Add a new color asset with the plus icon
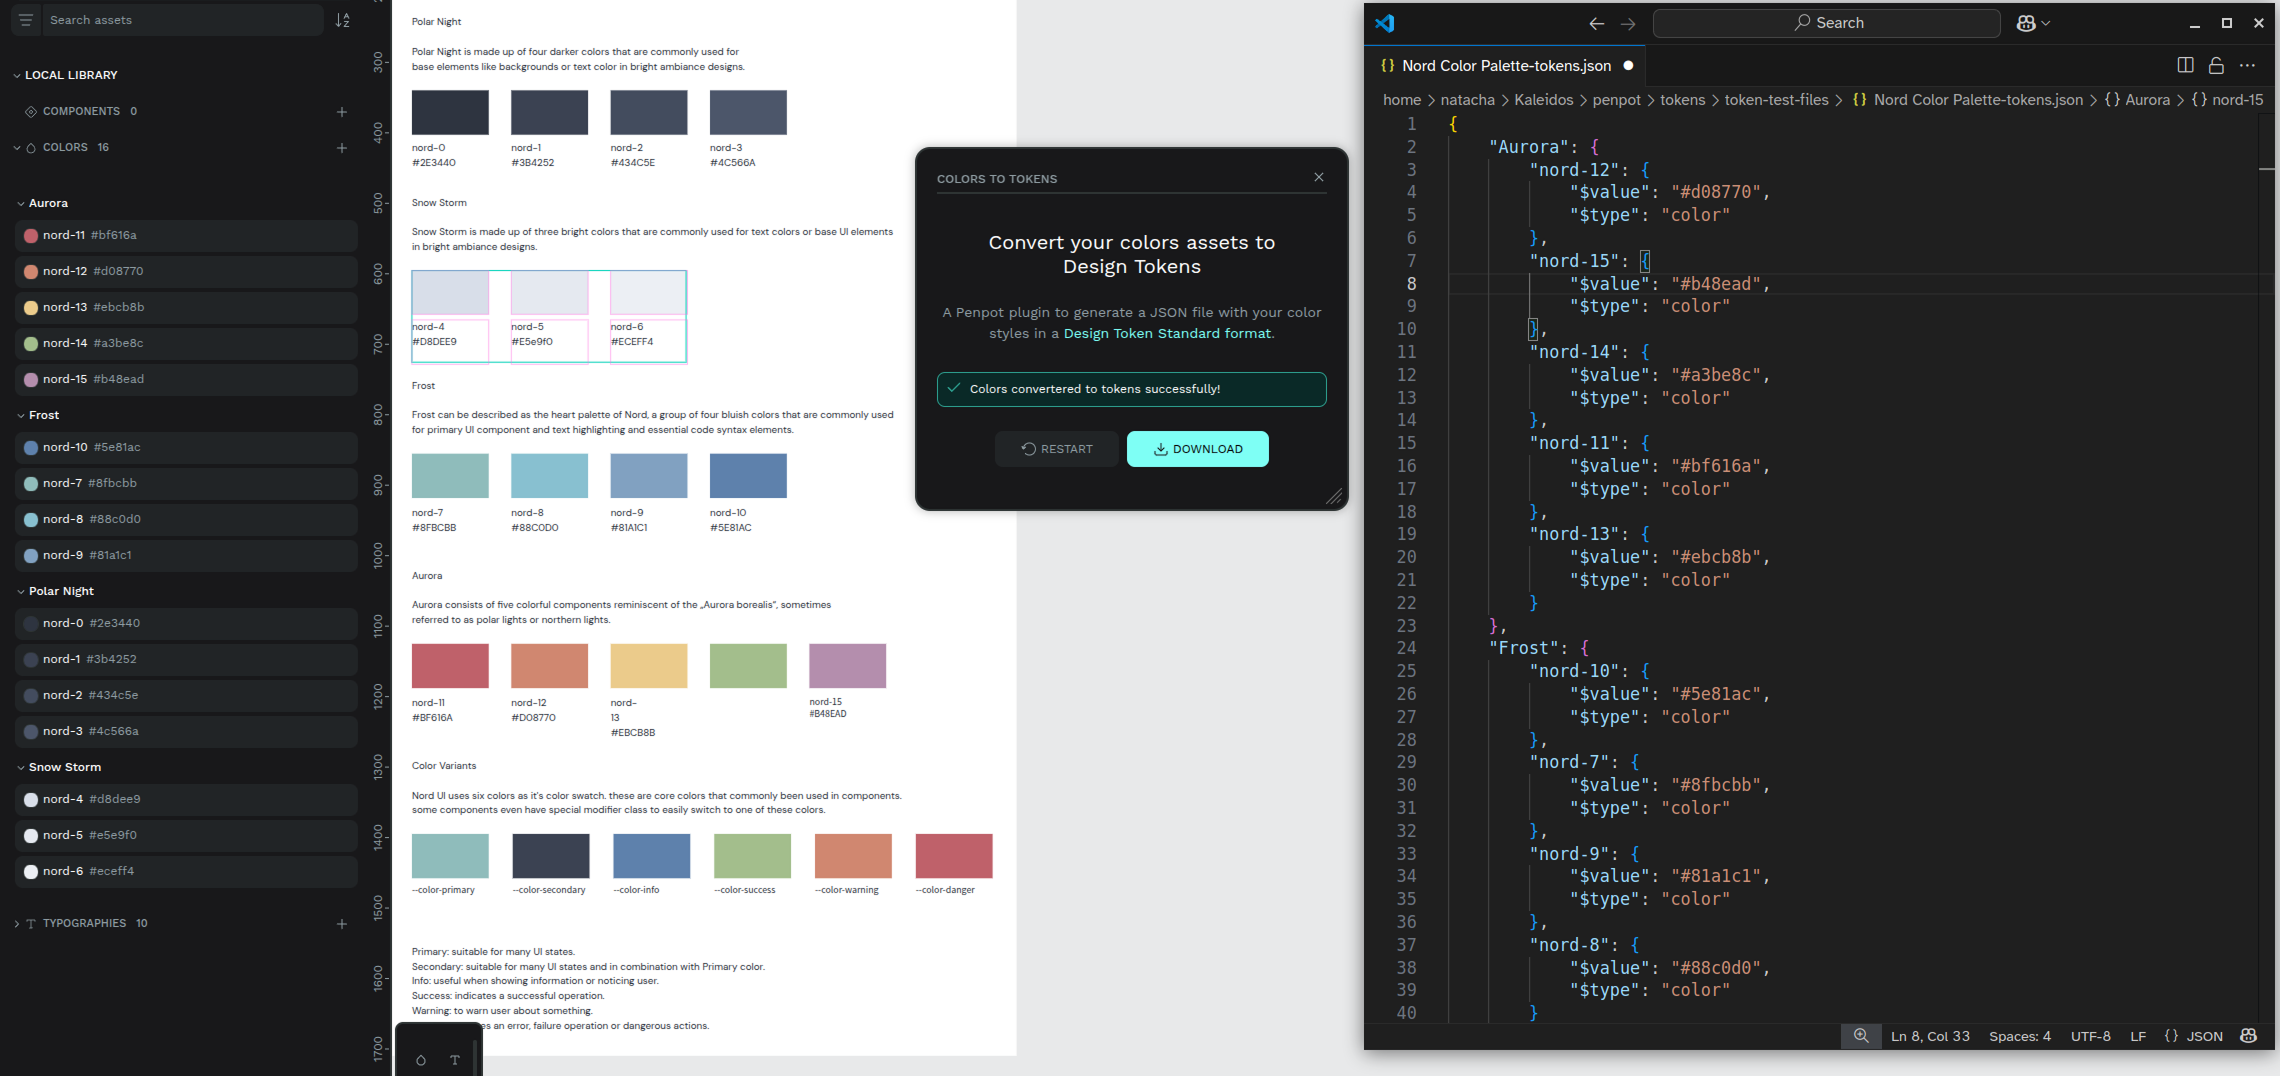Image resolution: width=2280 pixels, height=1076 pixels. pos(342,147)
